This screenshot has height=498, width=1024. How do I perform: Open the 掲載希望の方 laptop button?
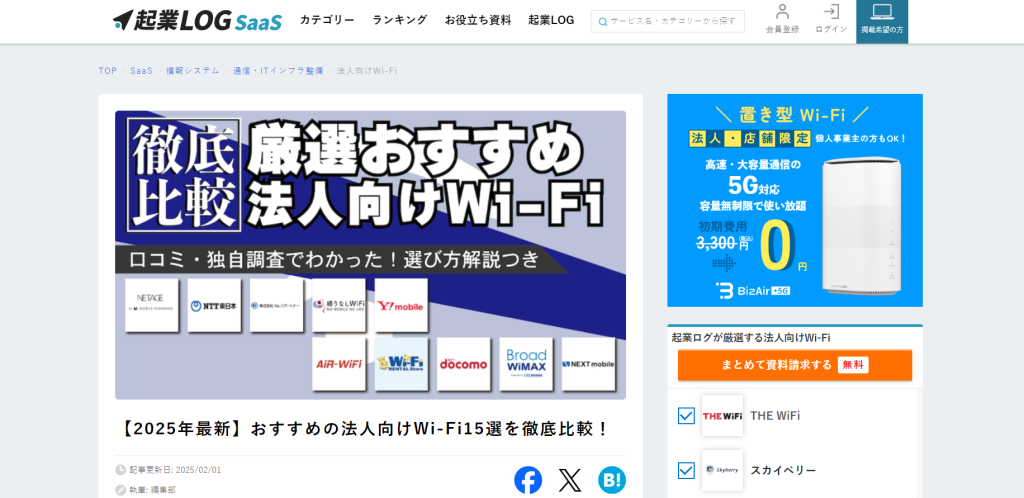click(882, 20)
